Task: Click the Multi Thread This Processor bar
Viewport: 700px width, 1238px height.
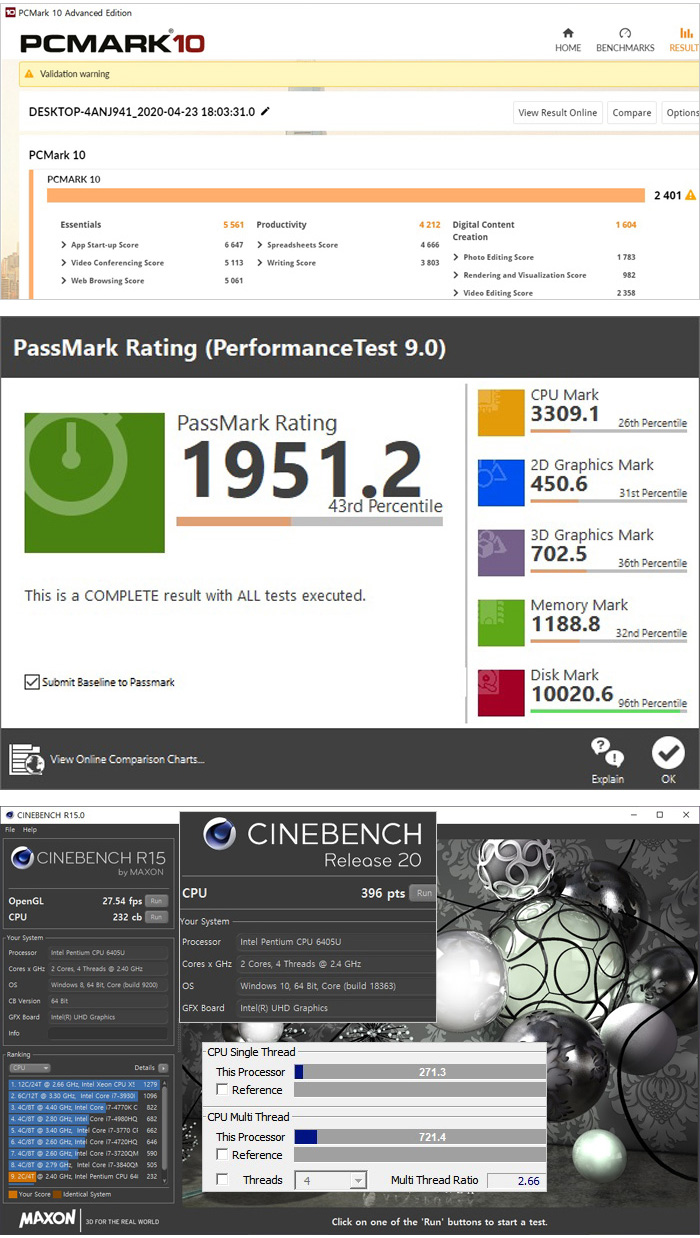Action: pyautogui.click(x=420, y=1137)
